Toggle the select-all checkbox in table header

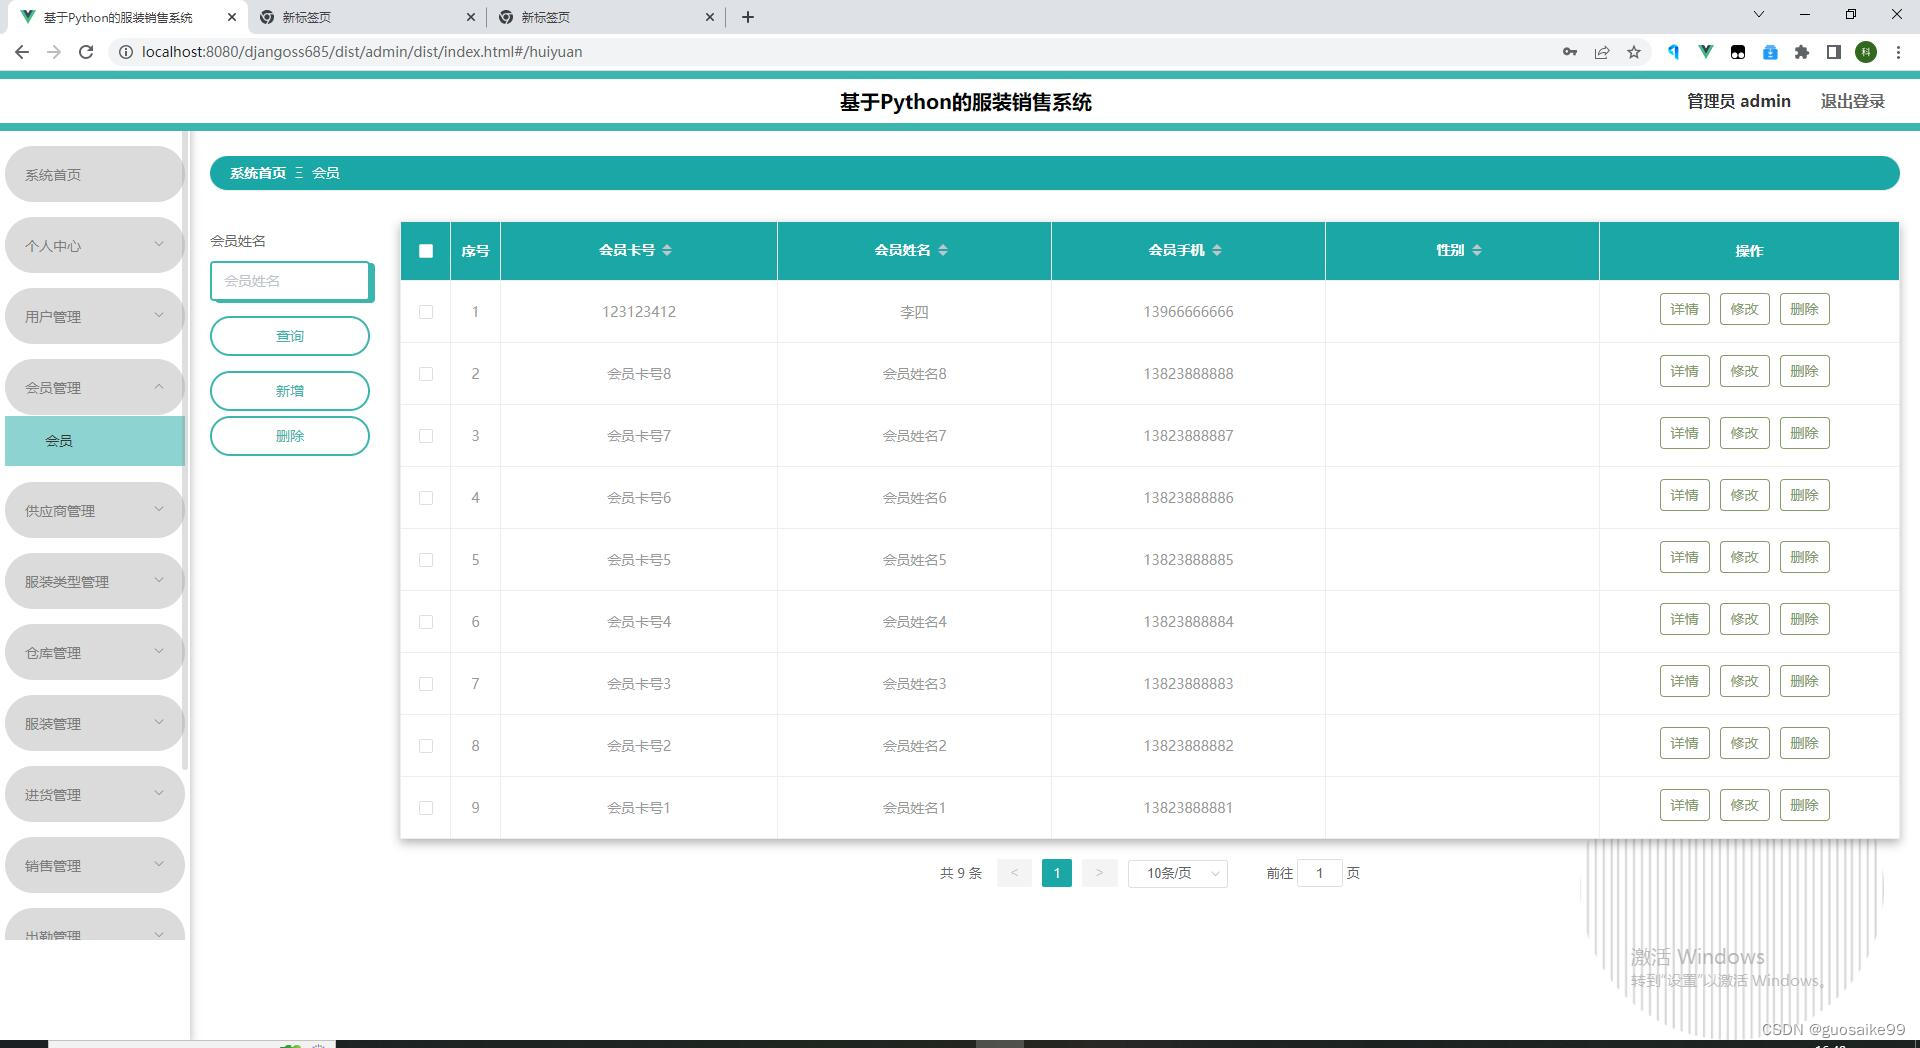click(425, 251)
